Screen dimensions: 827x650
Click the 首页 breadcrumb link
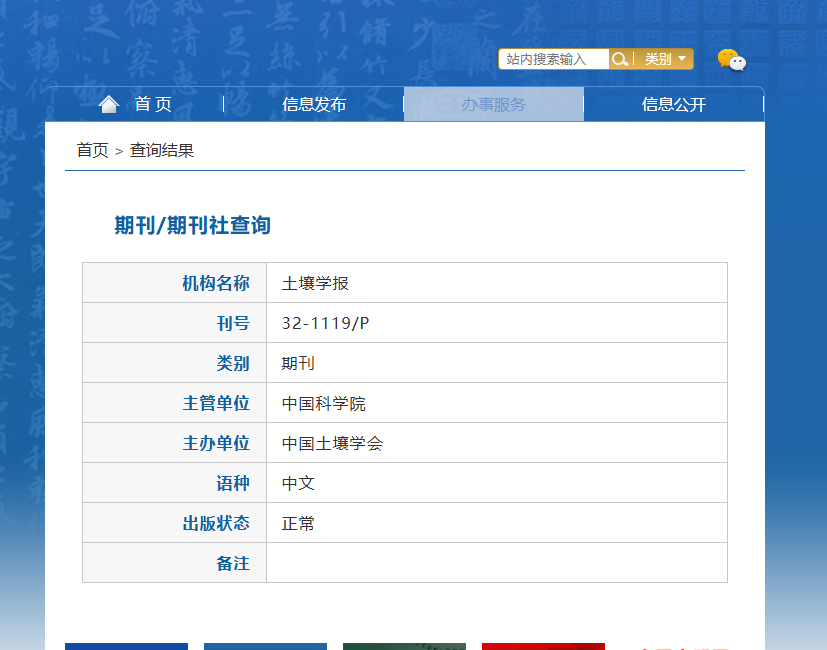pos(92,150)
